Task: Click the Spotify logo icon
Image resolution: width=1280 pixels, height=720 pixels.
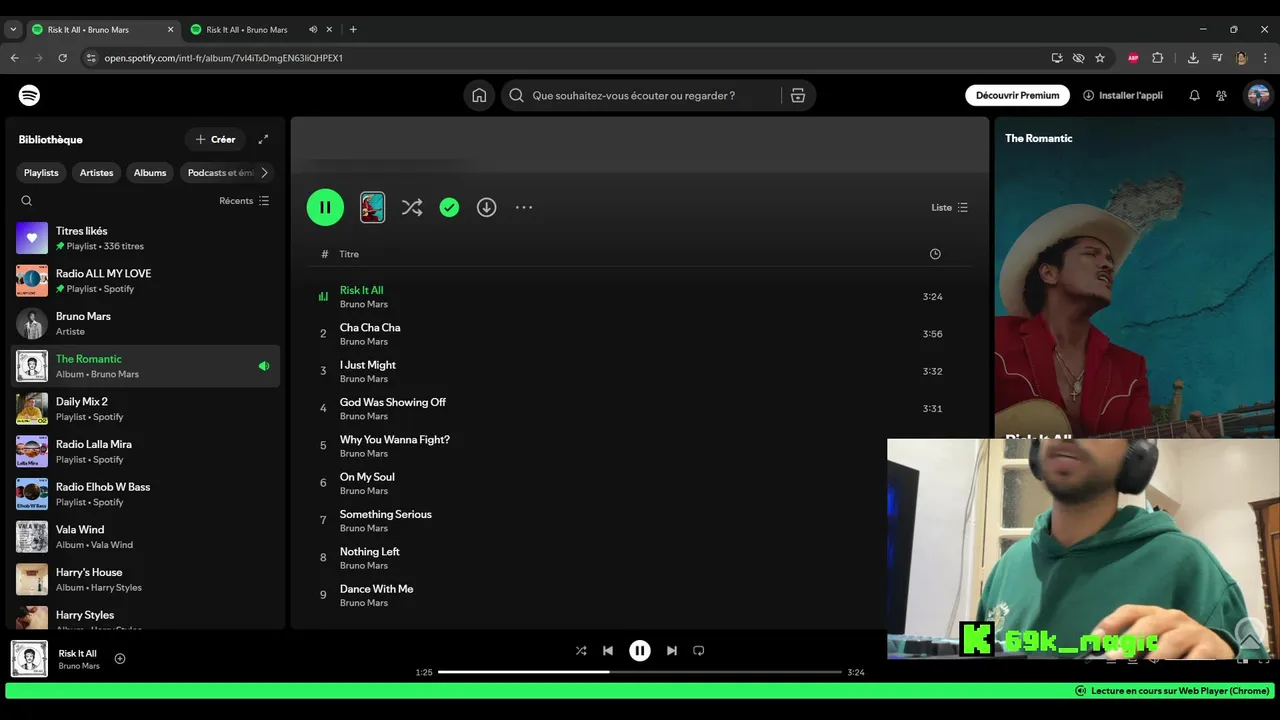Action: pos(29,96)
